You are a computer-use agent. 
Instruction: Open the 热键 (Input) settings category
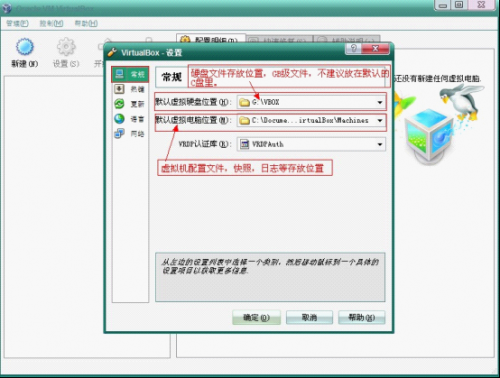130,89
